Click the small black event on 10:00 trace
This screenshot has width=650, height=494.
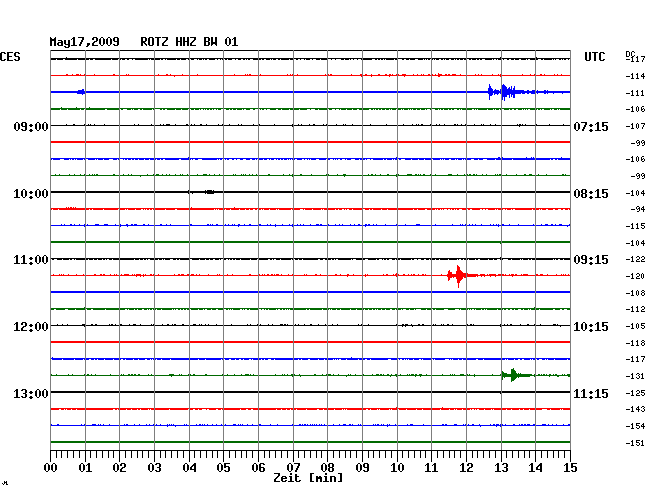210,192
